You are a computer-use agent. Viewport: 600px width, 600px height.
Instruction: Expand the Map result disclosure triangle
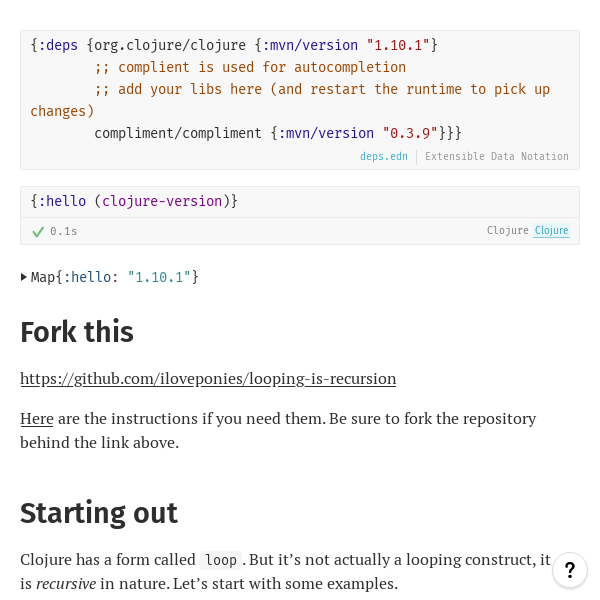pos(24,277)
